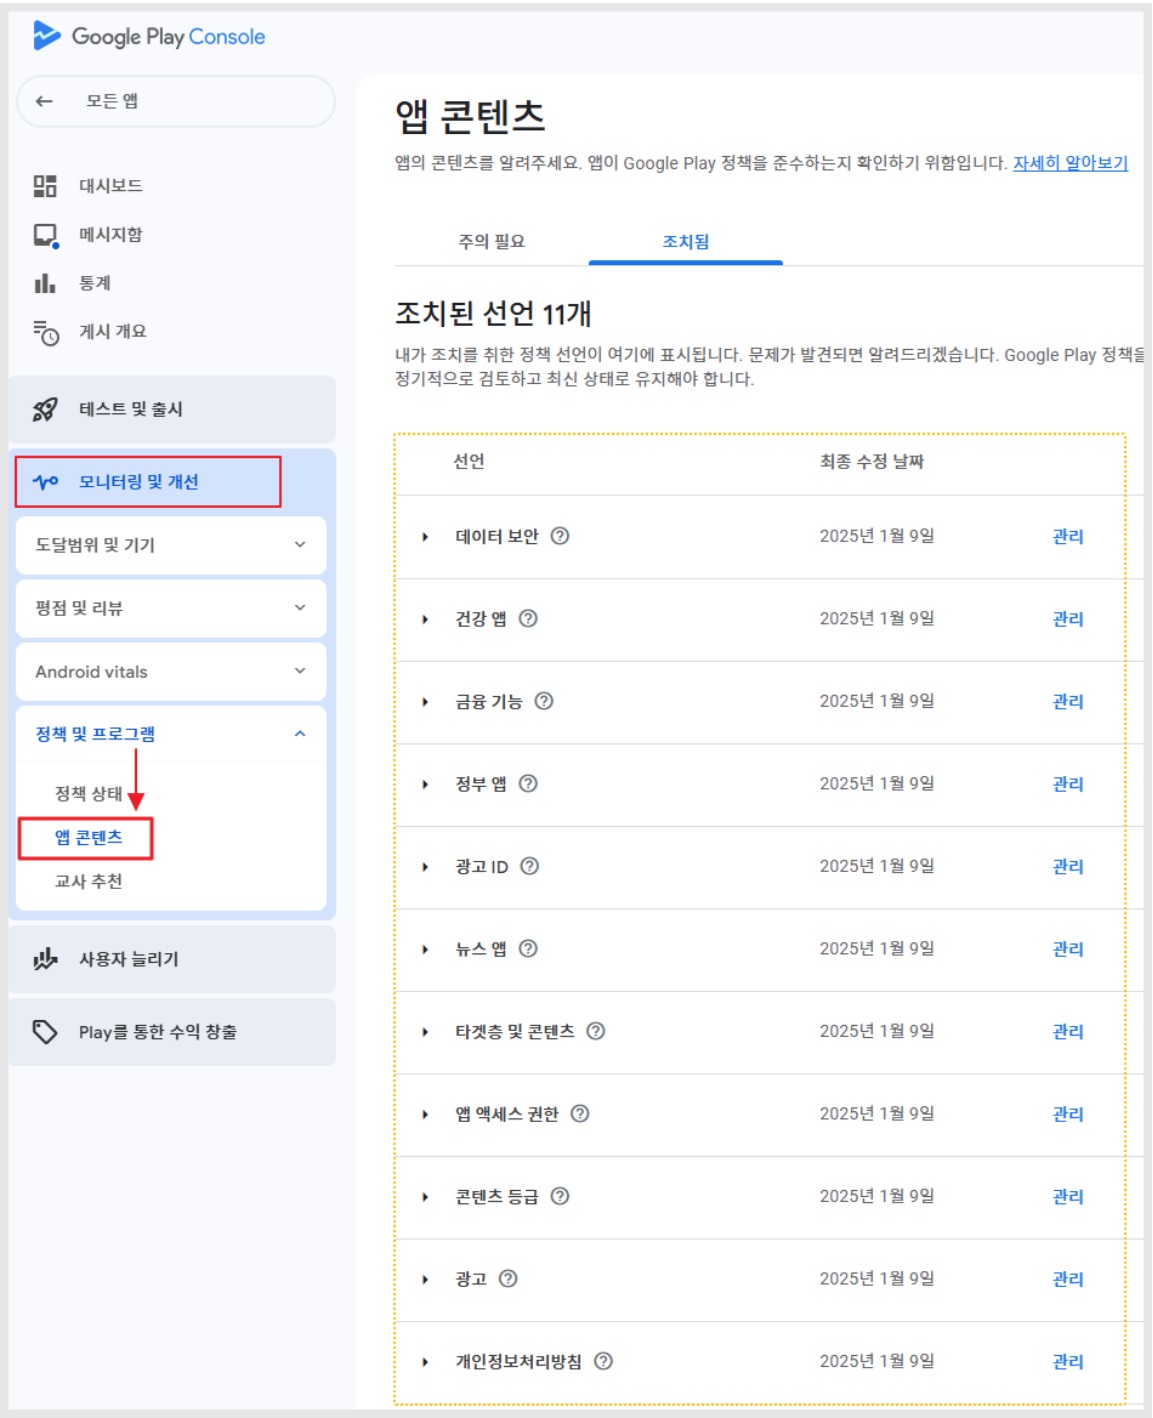Expand the 뉴스 앱 row triangle
Viewport: 1153px width, 1418px height.
click(425, 949)
